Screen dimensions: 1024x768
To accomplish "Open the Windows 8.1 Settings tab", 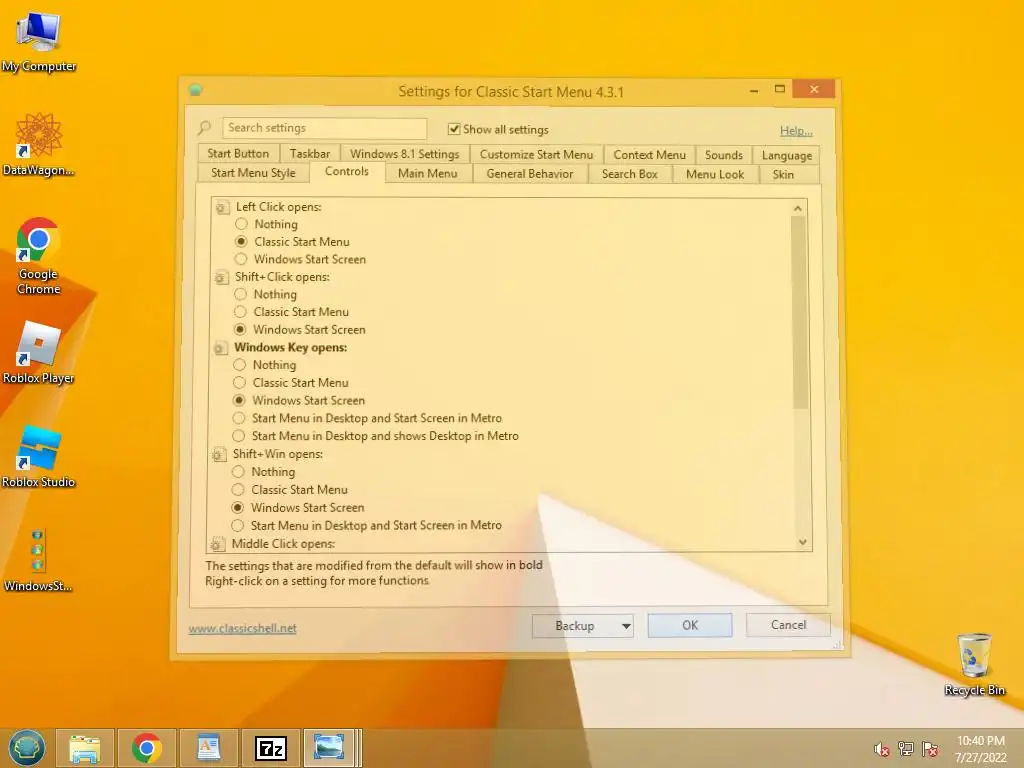I will 405,154.
